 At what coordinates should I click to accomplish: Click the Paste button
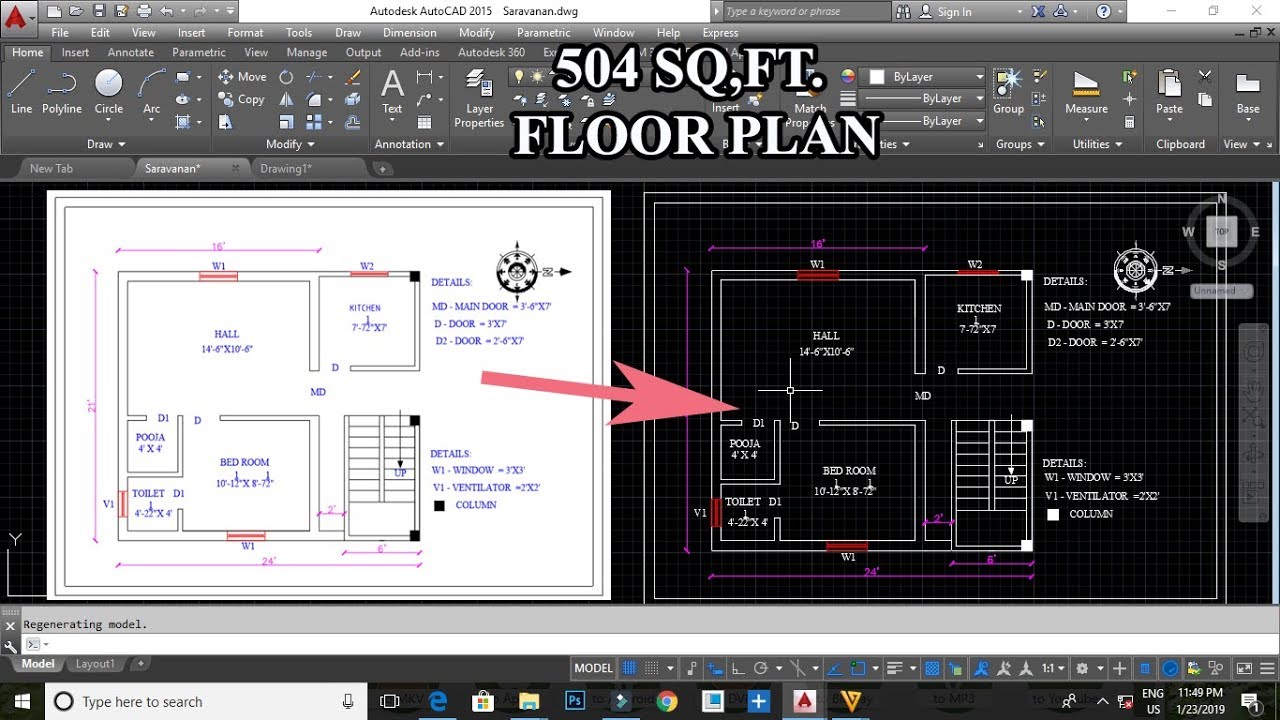1169,92
